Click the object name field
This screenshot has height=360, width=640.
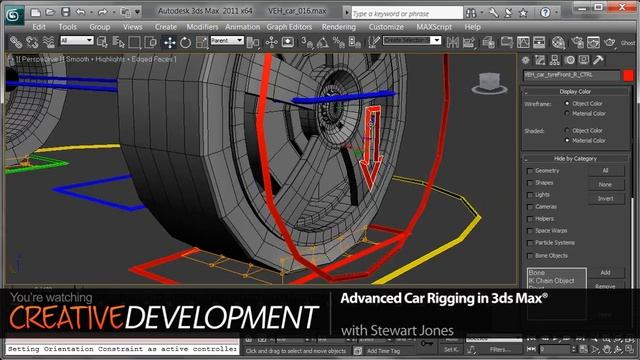[571, 75]
